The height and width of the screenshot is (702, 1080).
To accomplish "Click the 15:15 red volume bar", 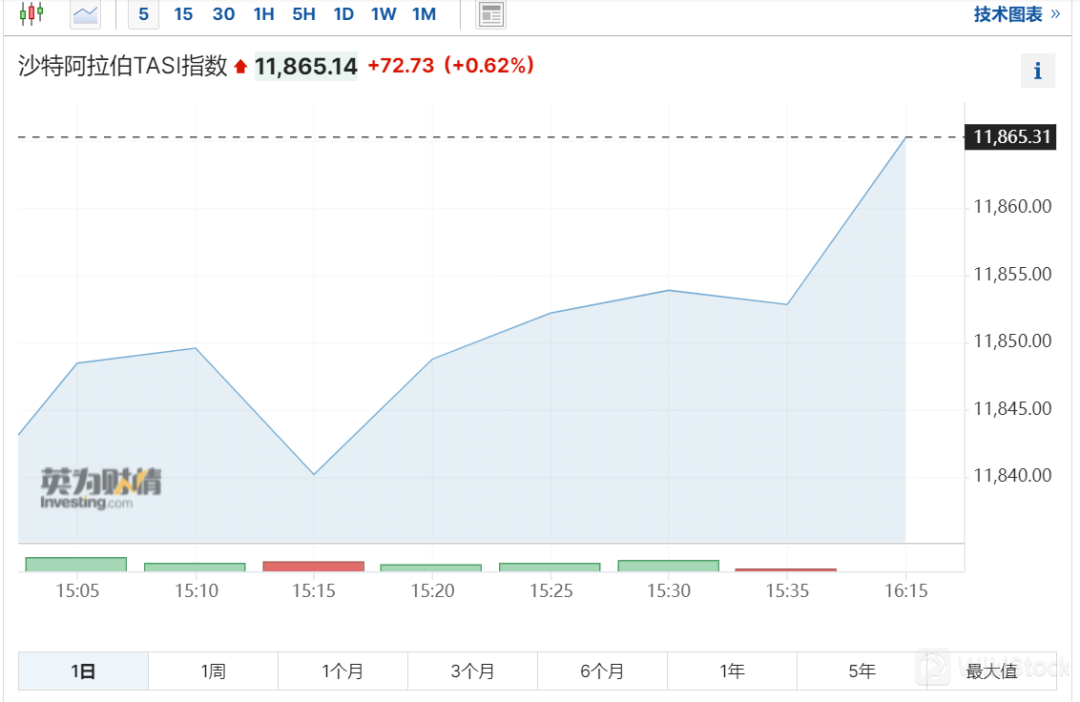I will click(x=313, y=566).
